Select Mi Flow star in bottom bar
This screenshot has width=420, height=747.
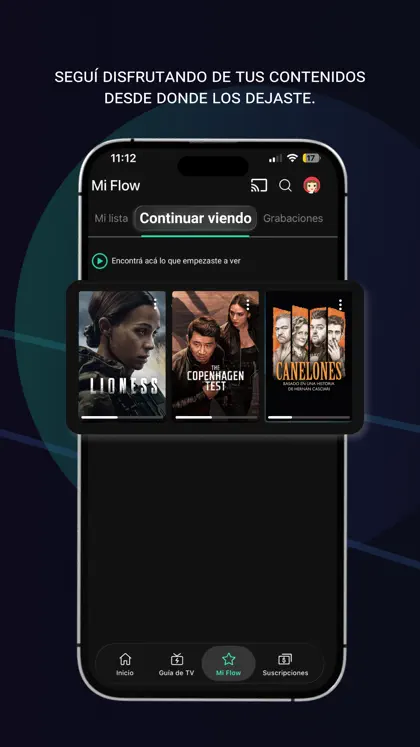[x=229, y=664]
